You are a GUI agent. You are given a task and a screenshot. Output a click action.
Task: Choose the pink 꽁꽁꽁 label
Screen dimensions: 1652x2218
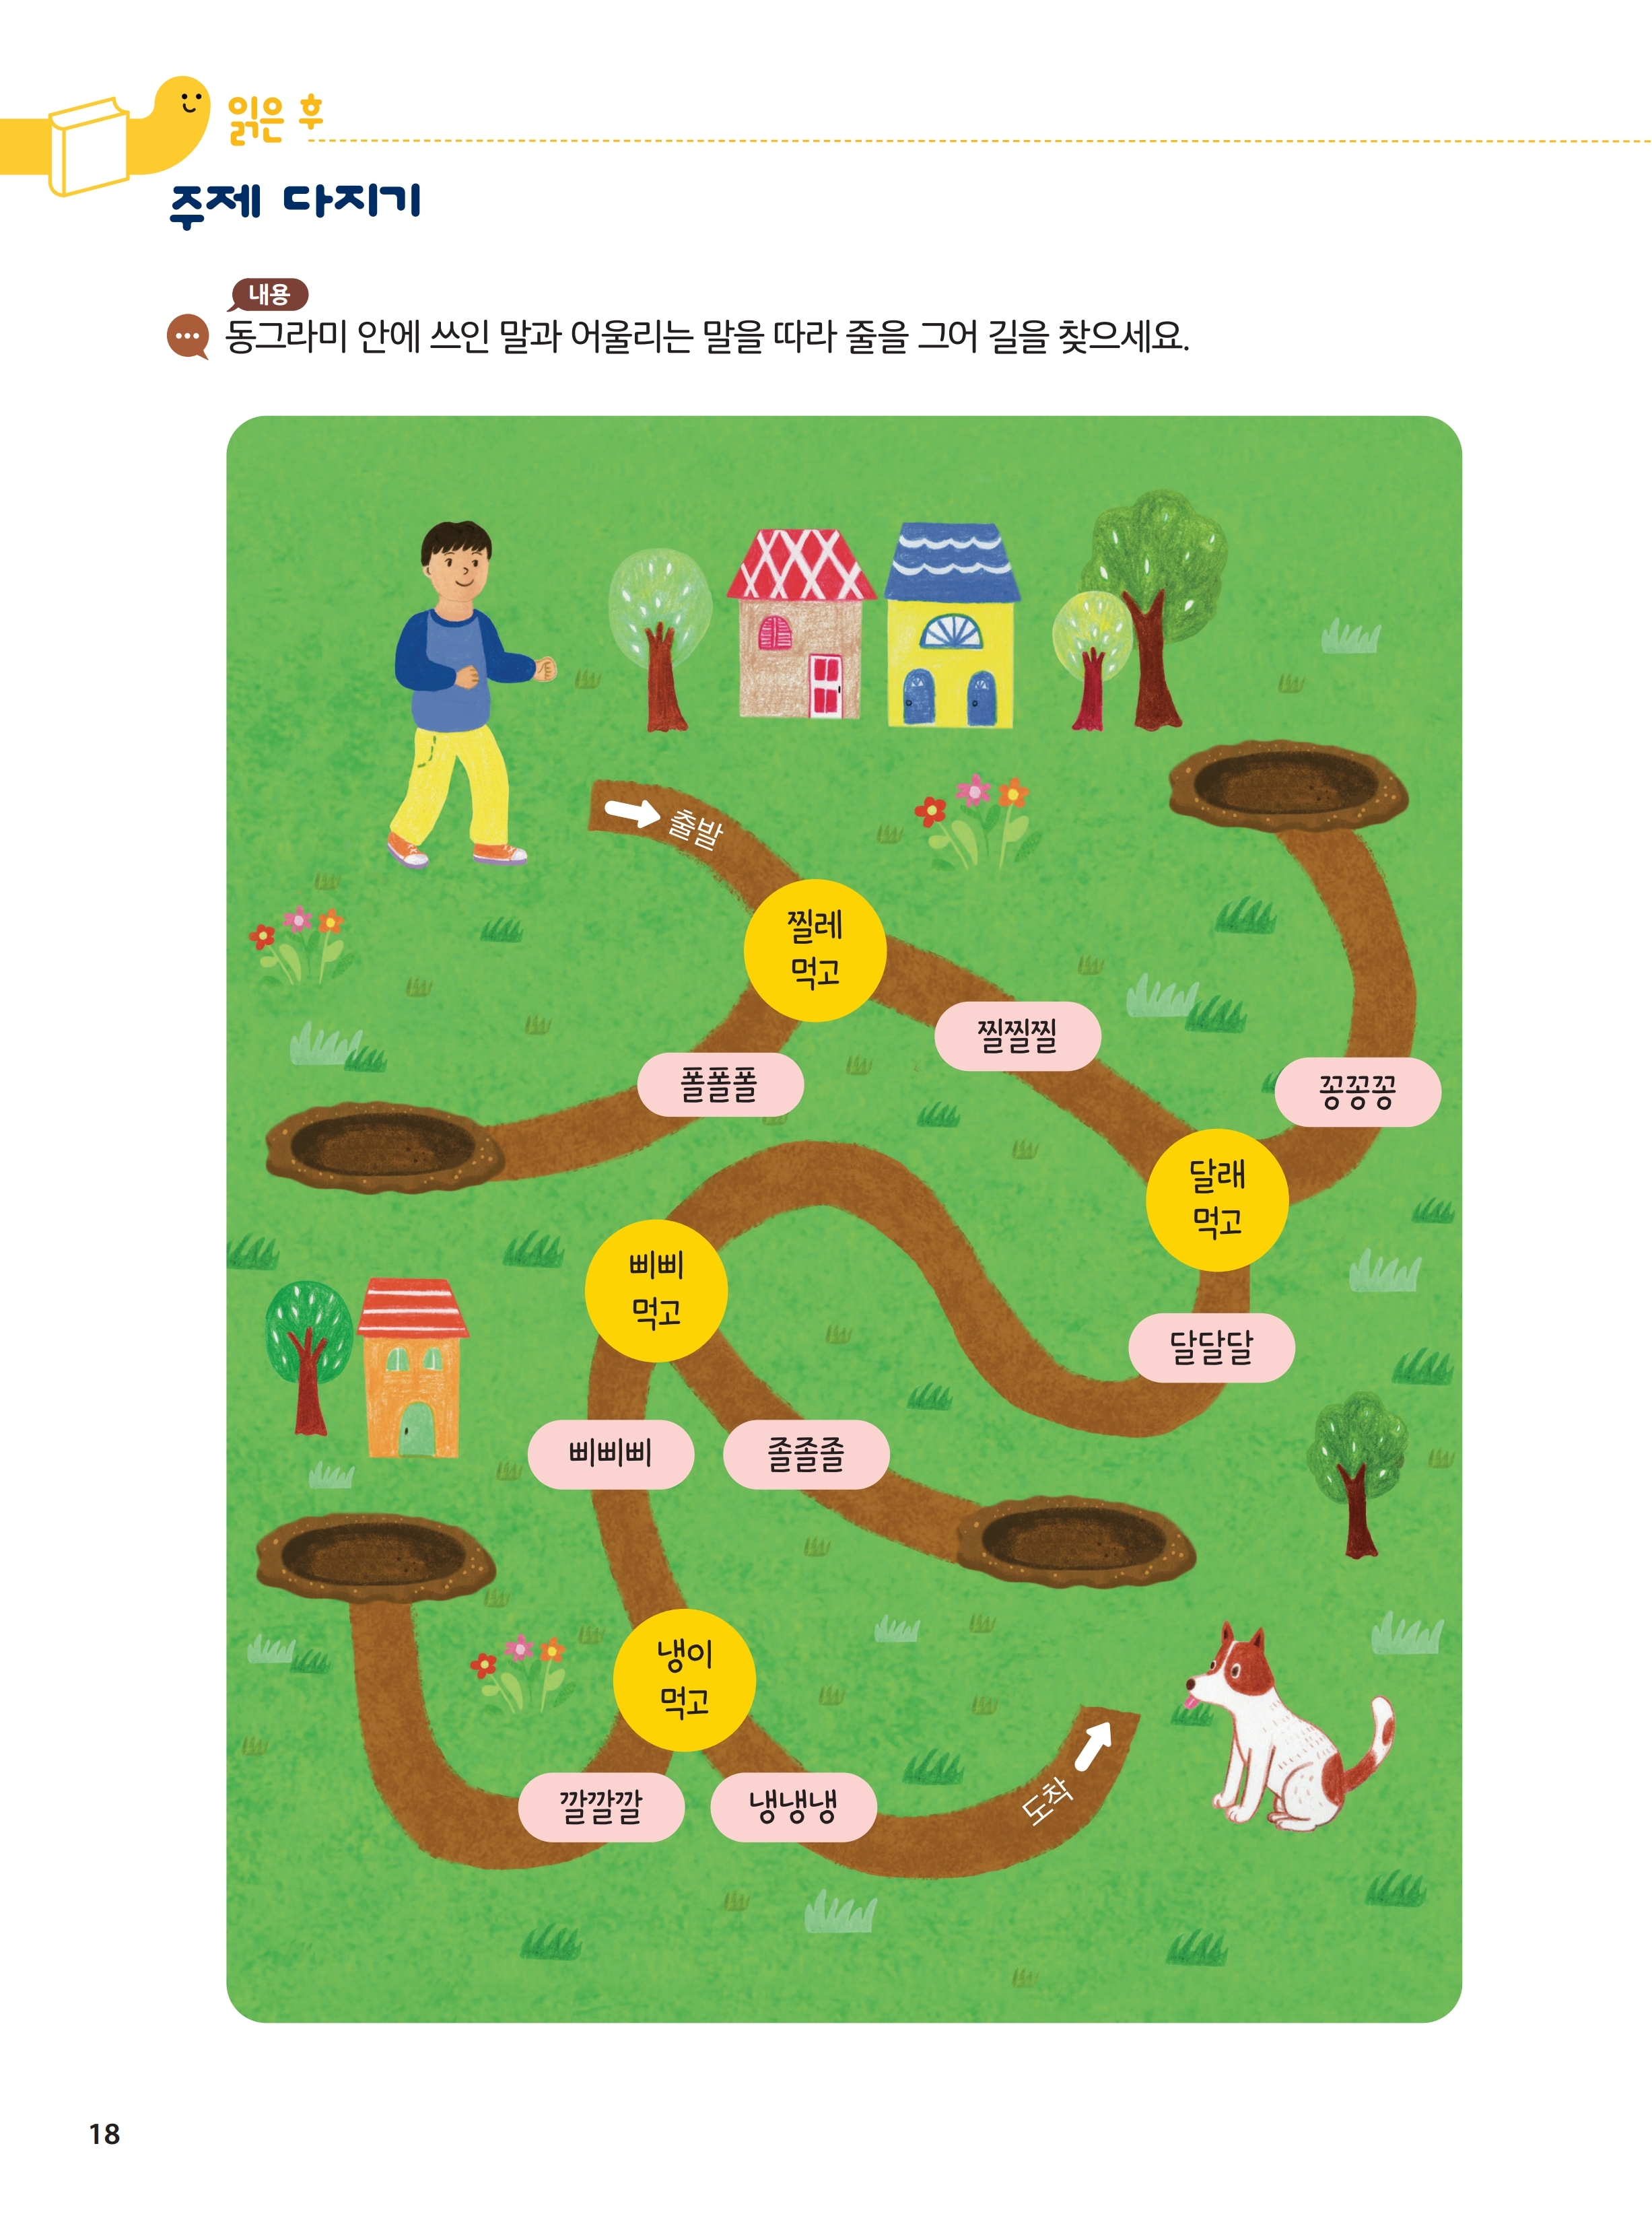1358,1092
